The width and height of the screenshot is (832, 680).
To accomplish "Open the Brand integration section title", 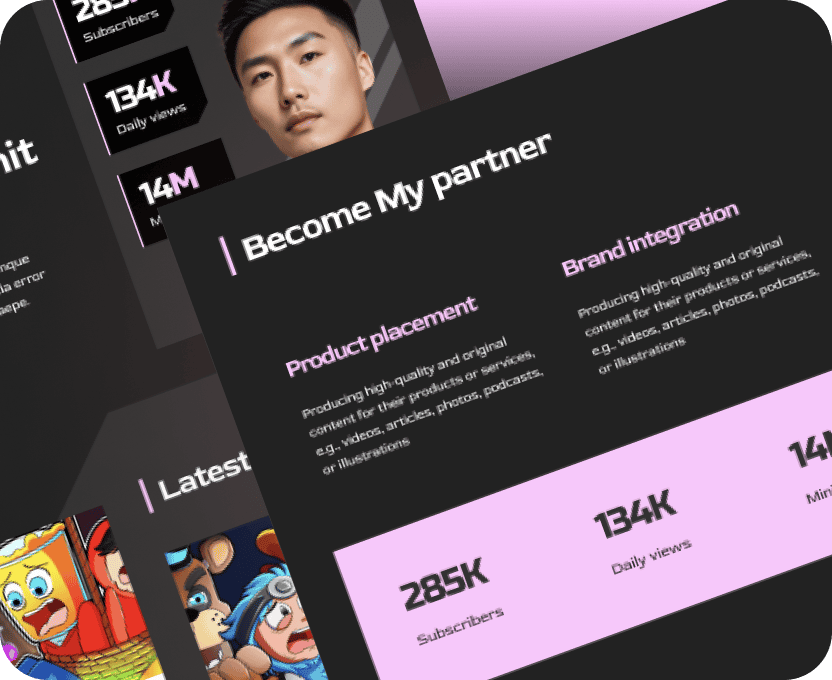I will (x=650, y=239).
